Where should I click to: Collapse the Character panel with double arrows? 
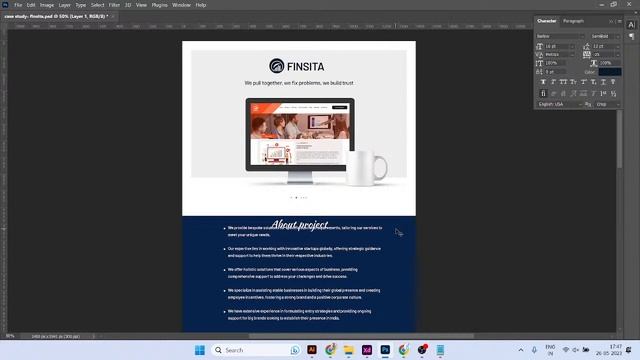click(x=611, y=21)
